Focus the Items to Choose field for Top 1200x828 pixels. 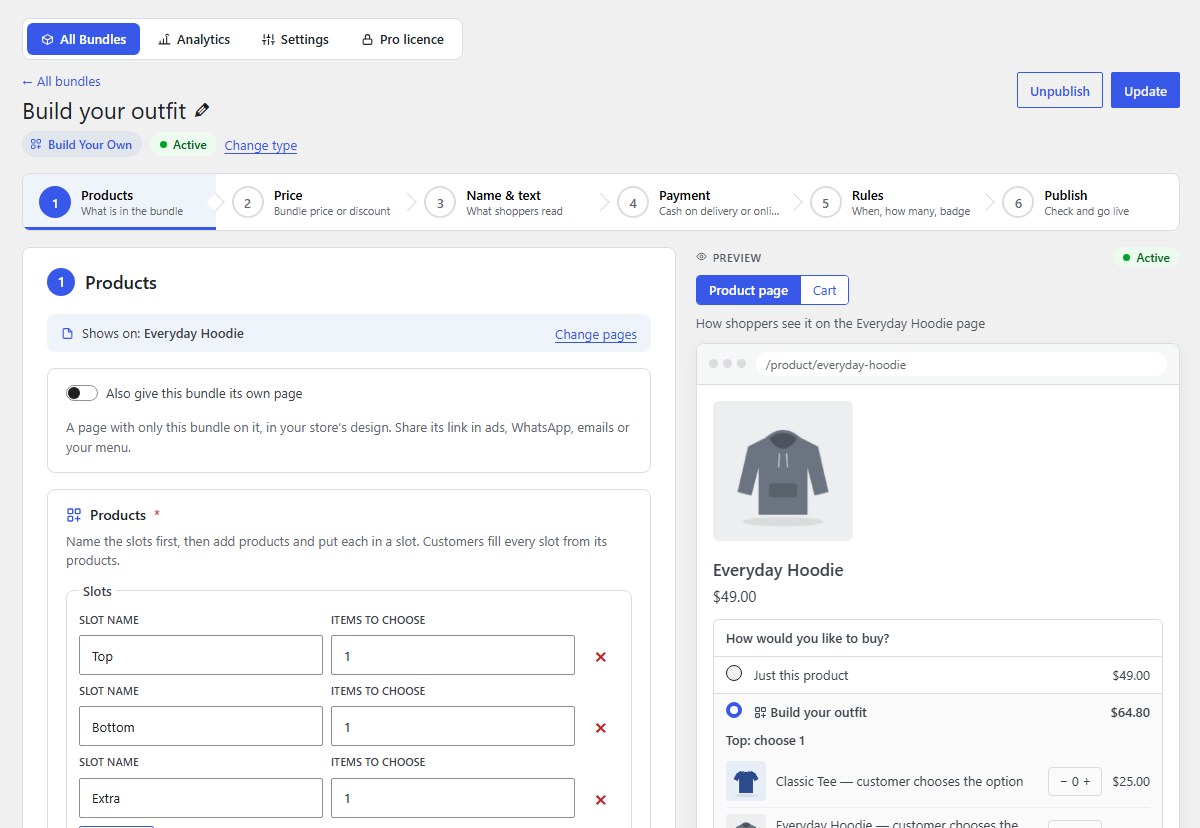pos(453,656)
